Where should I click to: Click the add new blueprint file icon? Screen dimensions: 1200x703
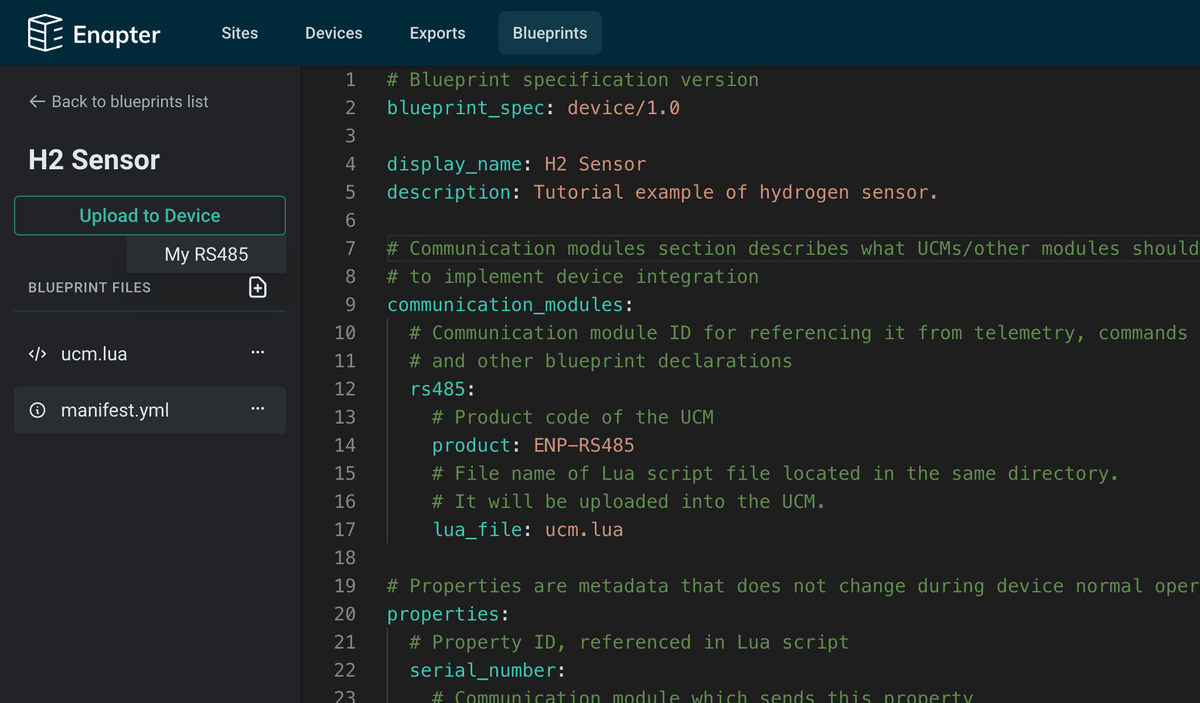(257, 288)
